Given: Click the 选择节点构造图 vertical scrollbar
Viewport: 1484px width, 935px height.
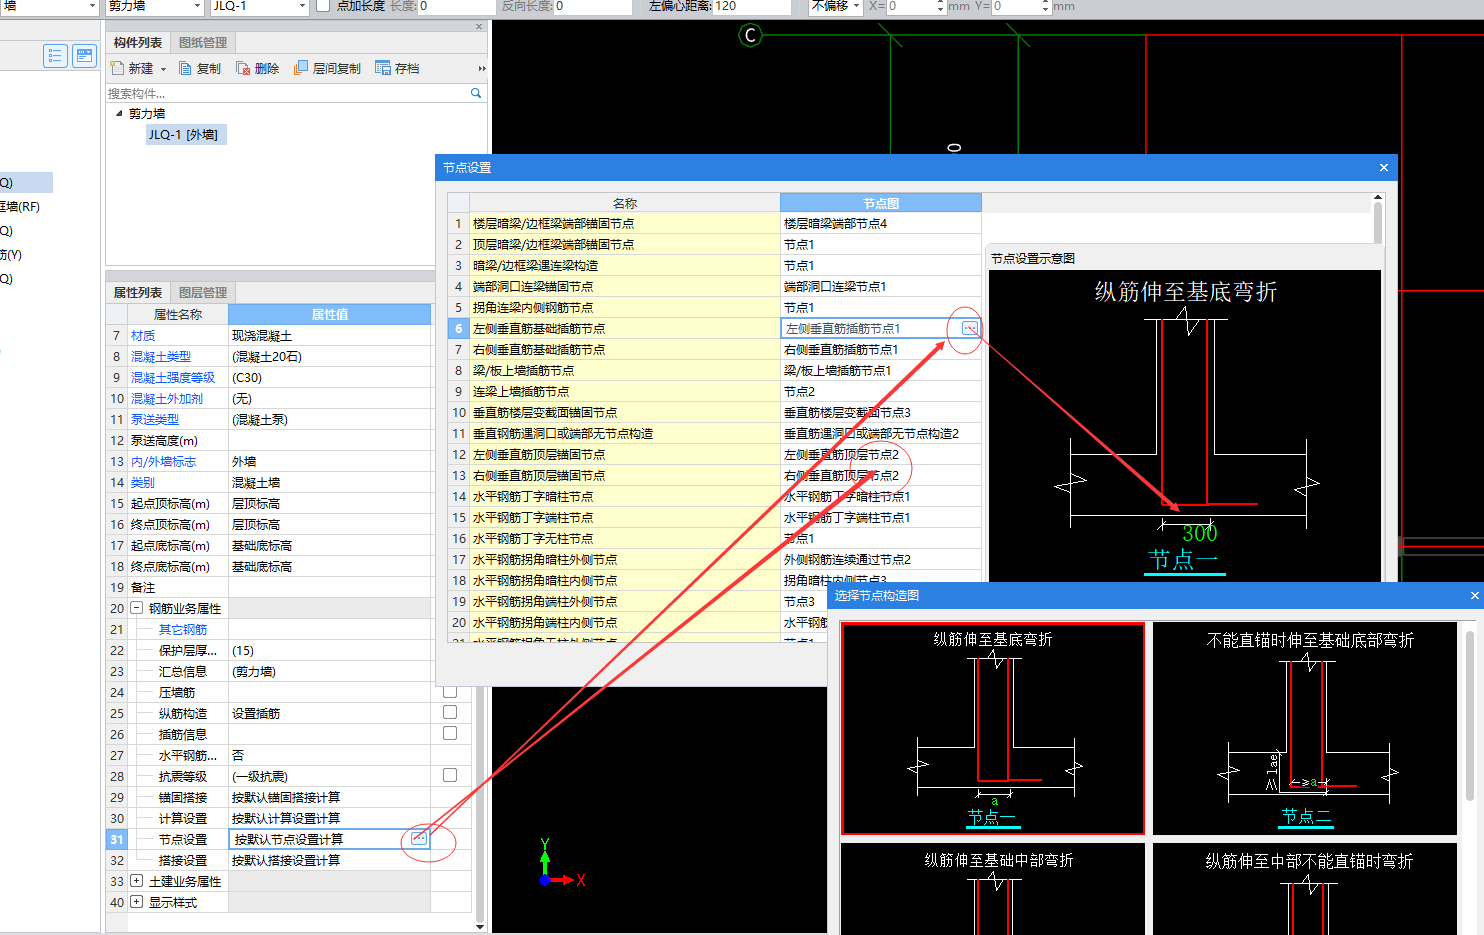Looking at the screenshot, I should click(1469, 715).
